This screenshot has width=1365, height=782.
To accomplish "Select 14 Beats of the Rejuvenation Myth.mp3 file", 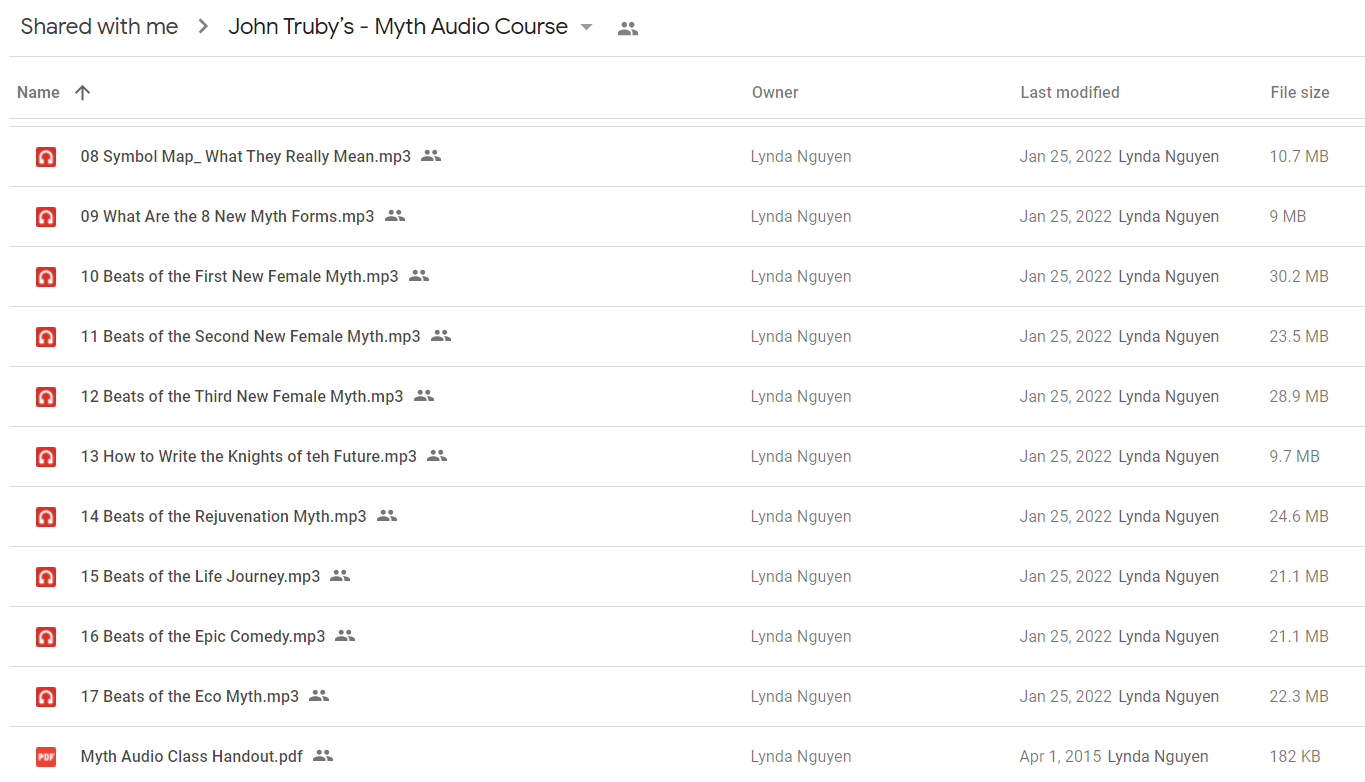I will click(686, 517).
